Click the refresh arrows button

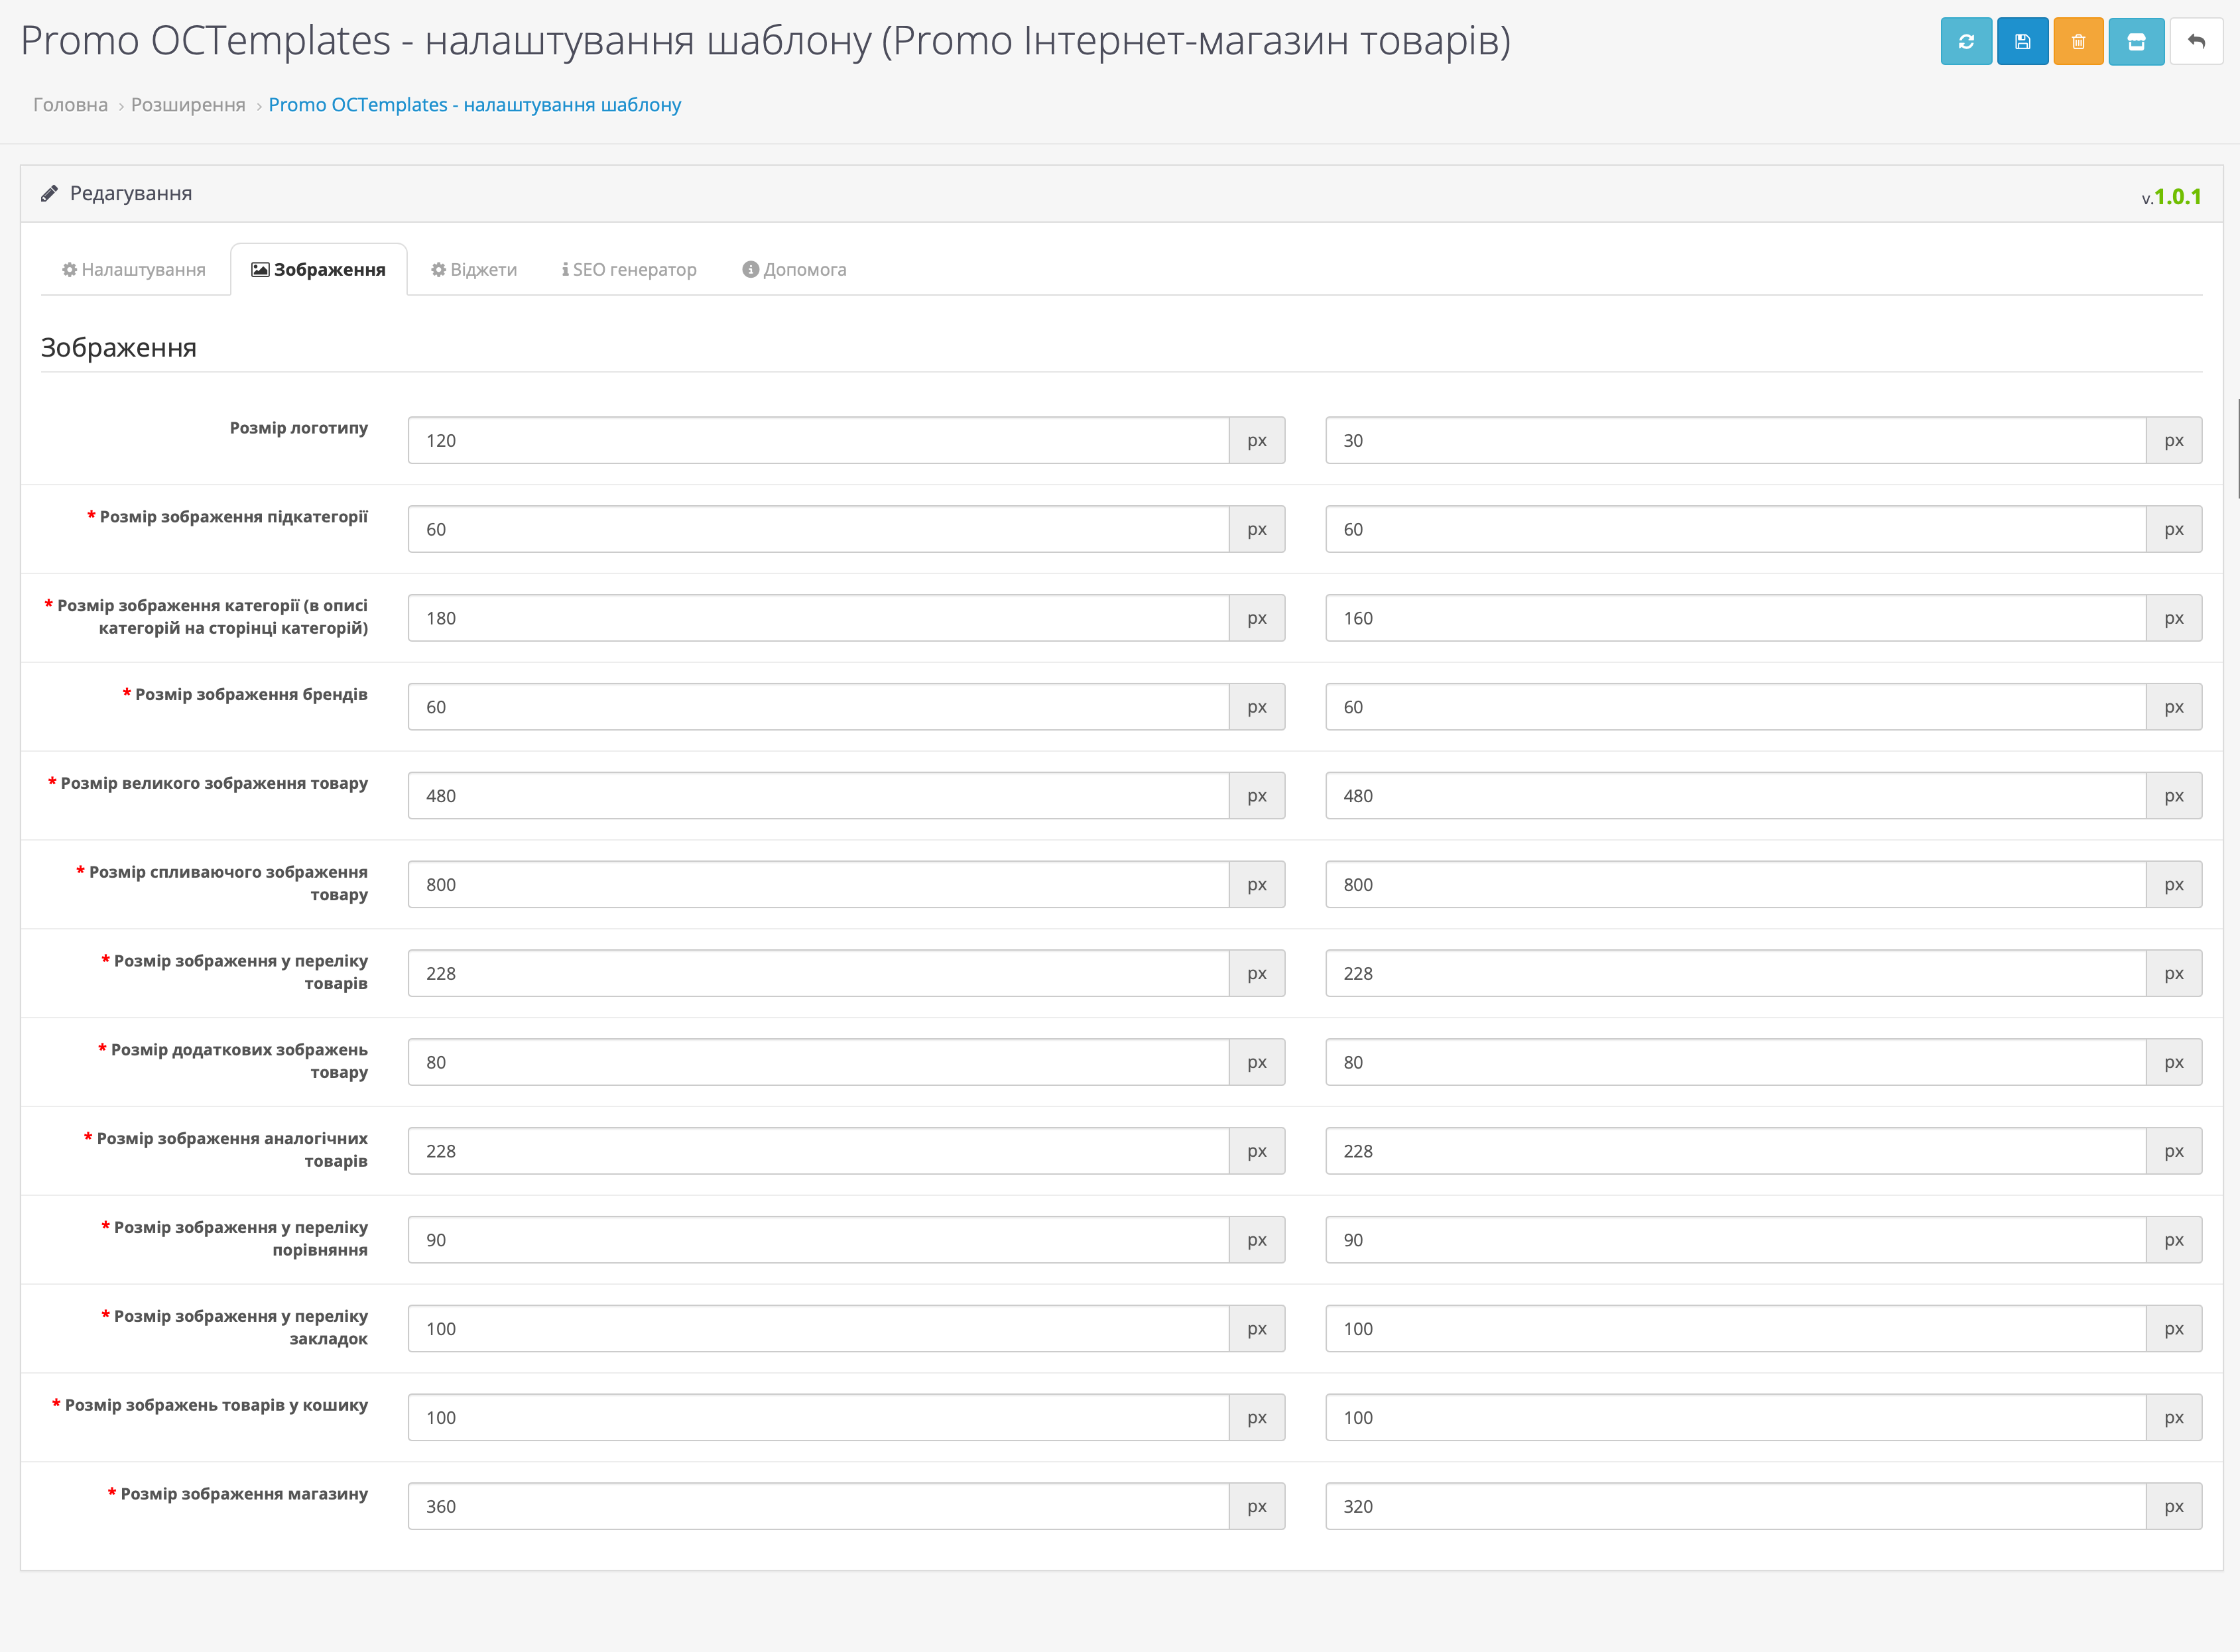[1965, 42]
